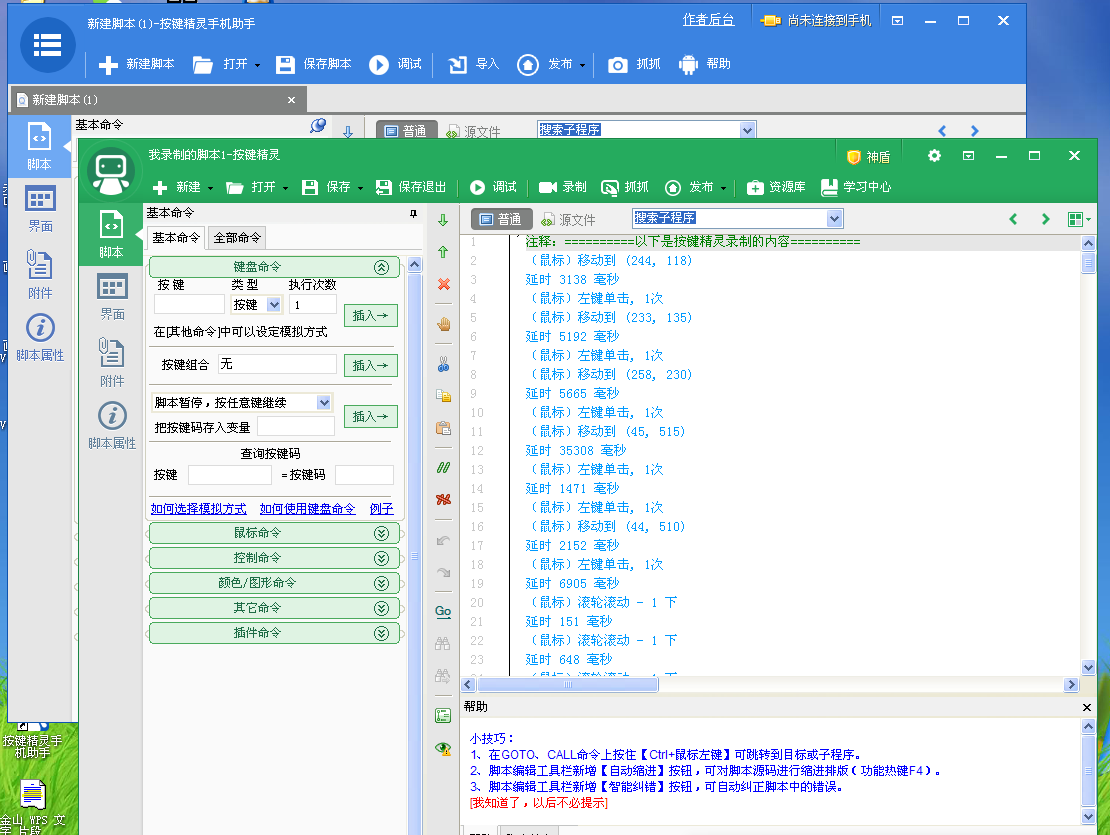Open the 学习中心 learning center
Viewport: 1110px width, 835px height.
pos(855,187)
